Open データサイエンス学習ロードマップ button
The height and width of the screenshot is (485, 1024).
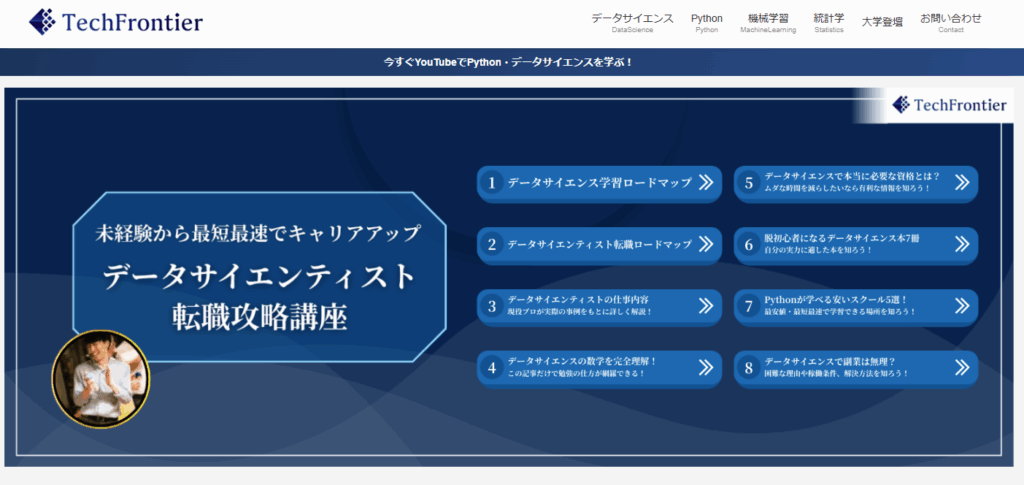(x=599, y=183)
